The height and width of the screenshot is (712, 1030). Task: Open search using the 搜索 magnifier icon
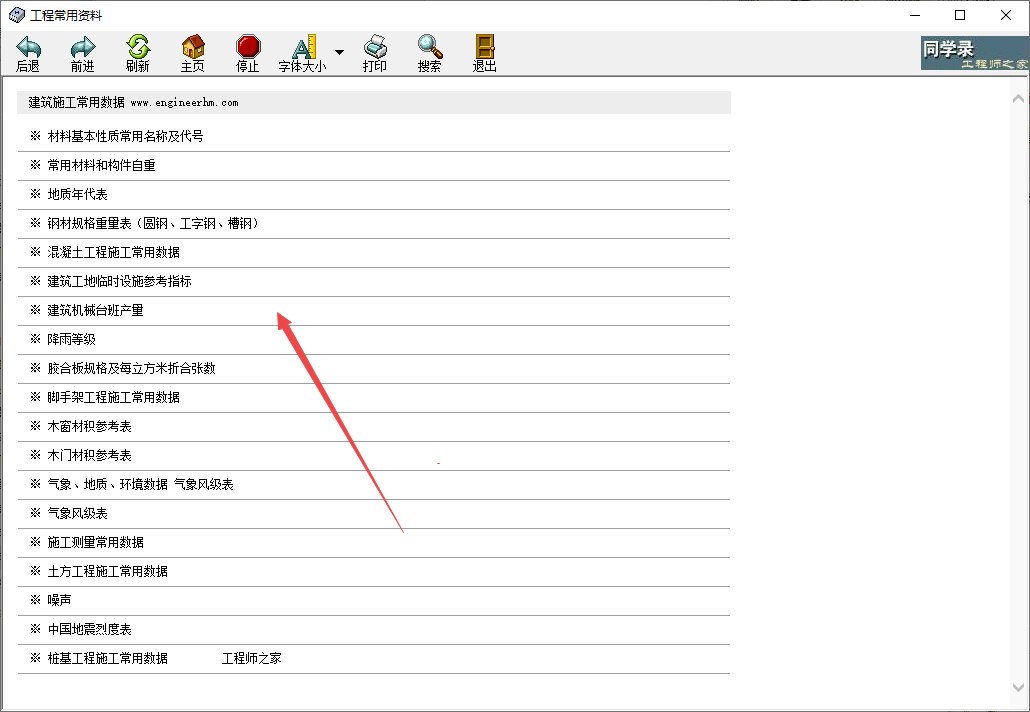[430, 47]
